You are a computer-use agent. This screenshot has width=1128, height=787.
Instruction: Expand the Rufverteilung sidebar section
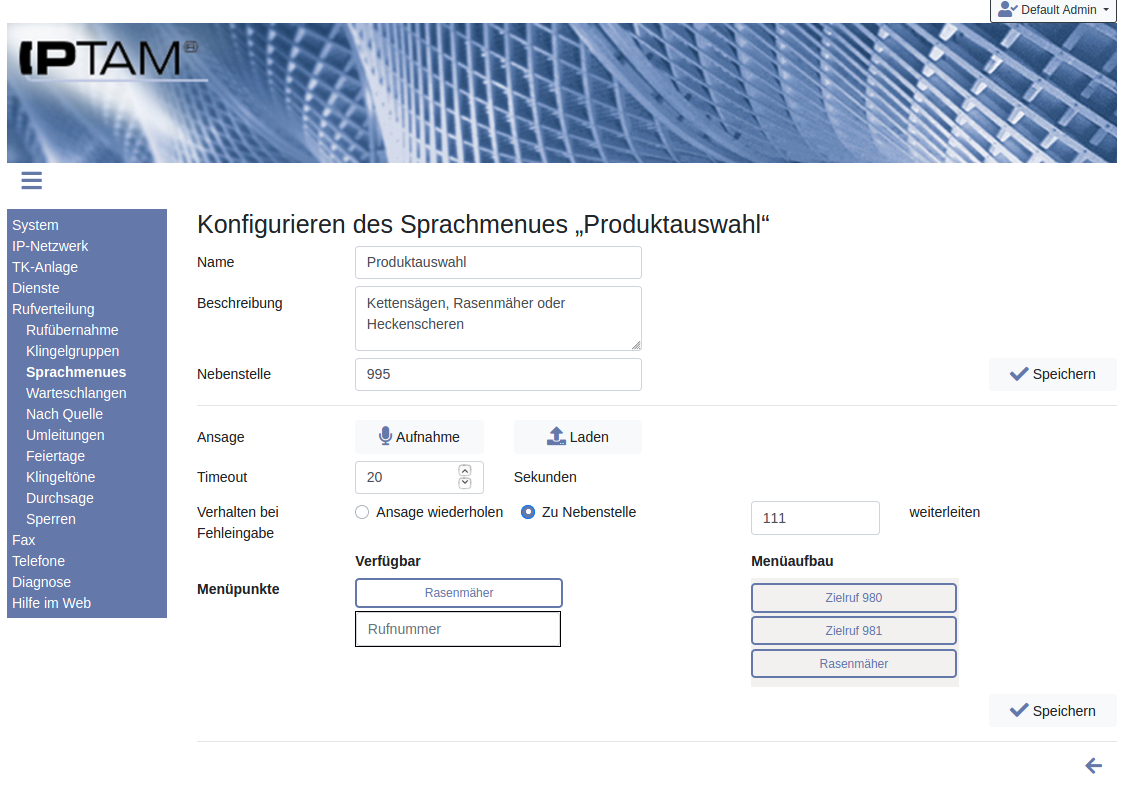[x=53, y=309]
